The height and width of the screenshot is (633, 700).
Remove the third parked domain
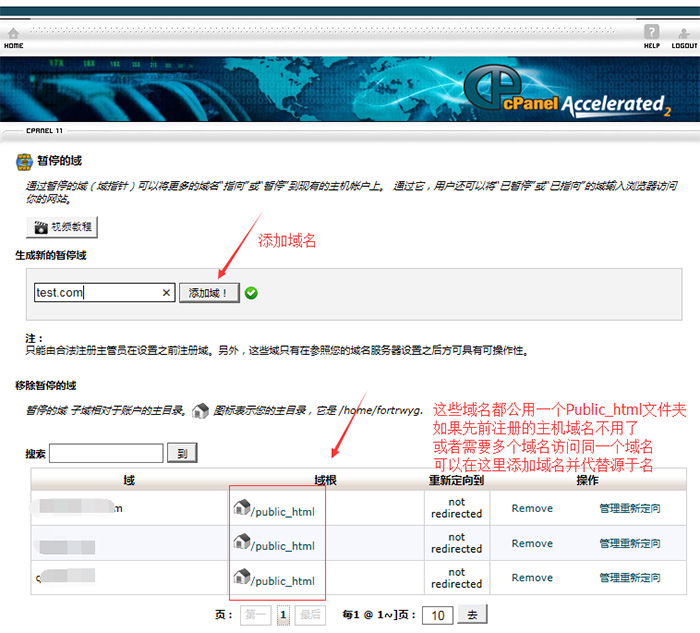coord(532,579)
